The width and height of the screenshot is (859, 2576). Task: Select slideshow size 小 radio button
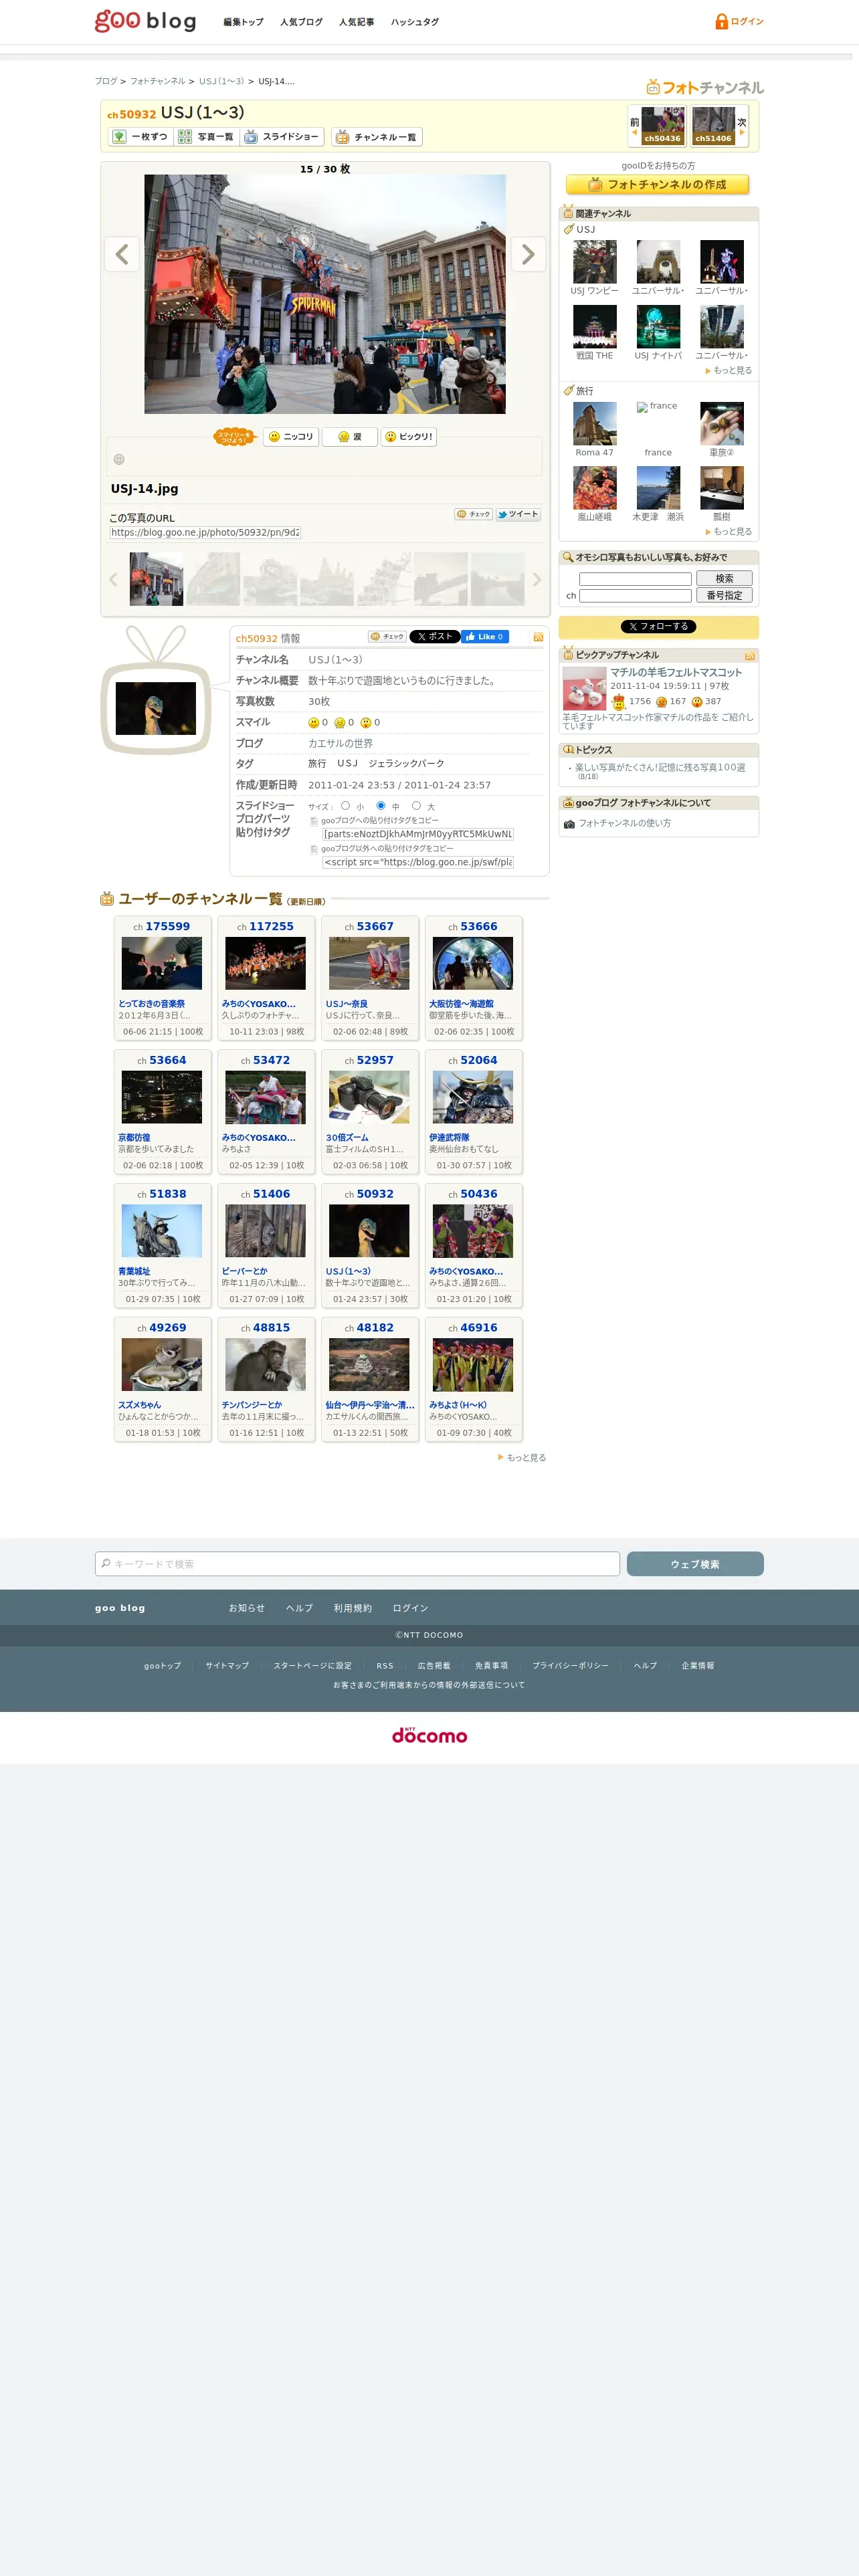tap(345, 806)
